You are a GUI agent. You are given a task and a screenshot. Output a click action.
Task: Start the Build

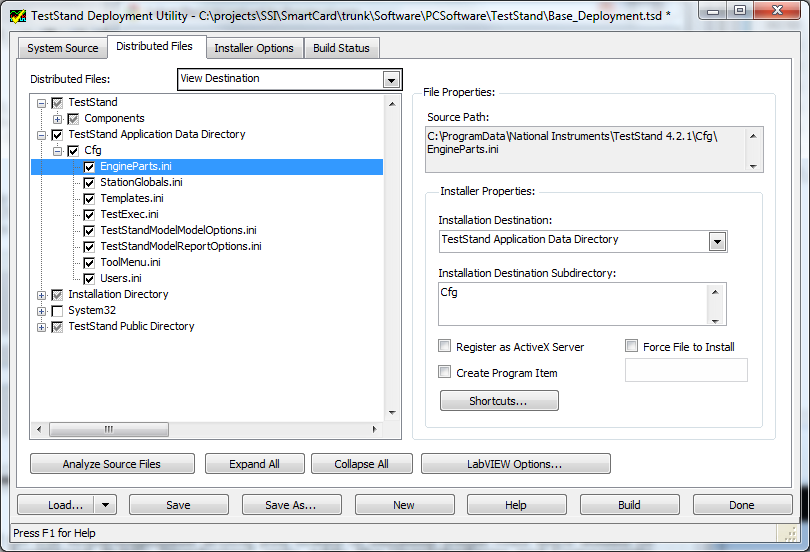tap(630, 505)
